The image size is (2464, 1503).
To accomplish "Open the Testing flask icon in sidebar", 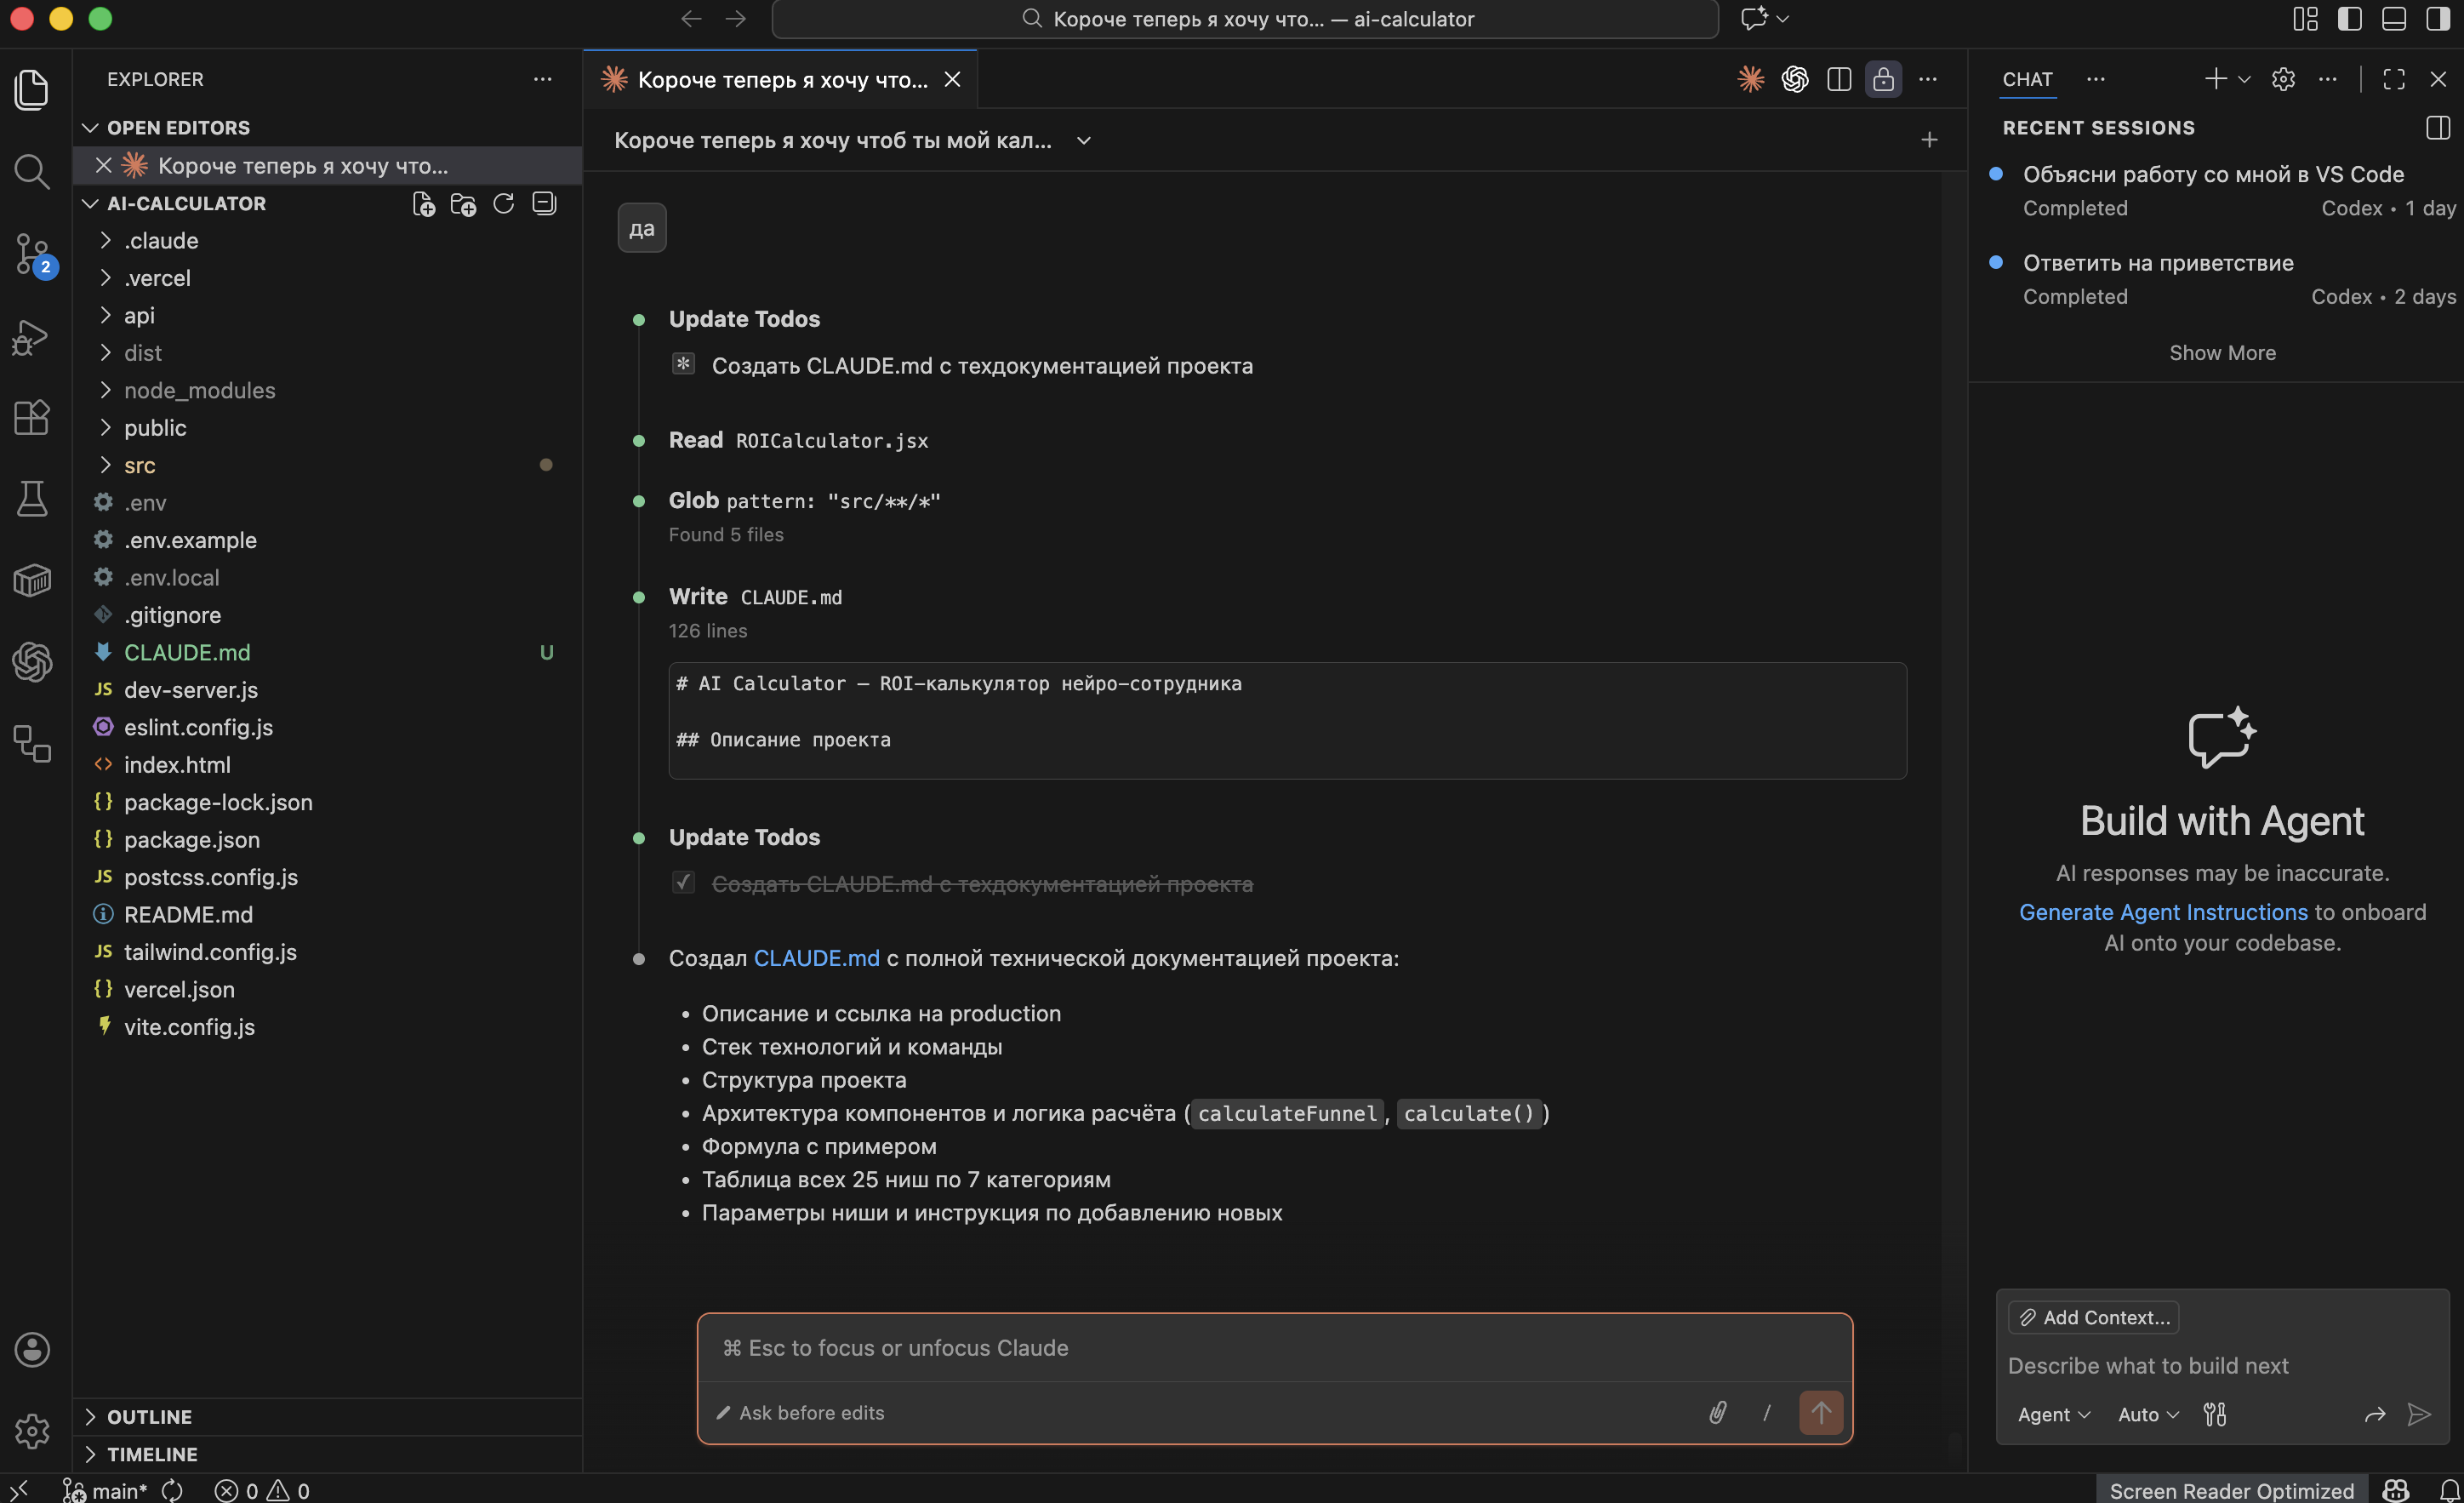I will click(x=32, y=499).
